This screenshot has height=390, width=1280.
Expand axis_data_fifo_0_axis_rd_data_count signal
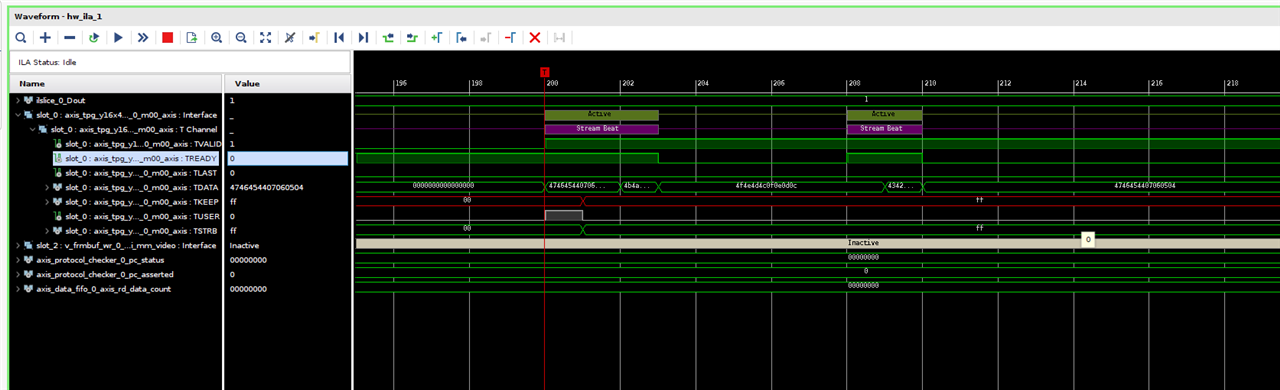pyautogui.click(x=17, y=288)
